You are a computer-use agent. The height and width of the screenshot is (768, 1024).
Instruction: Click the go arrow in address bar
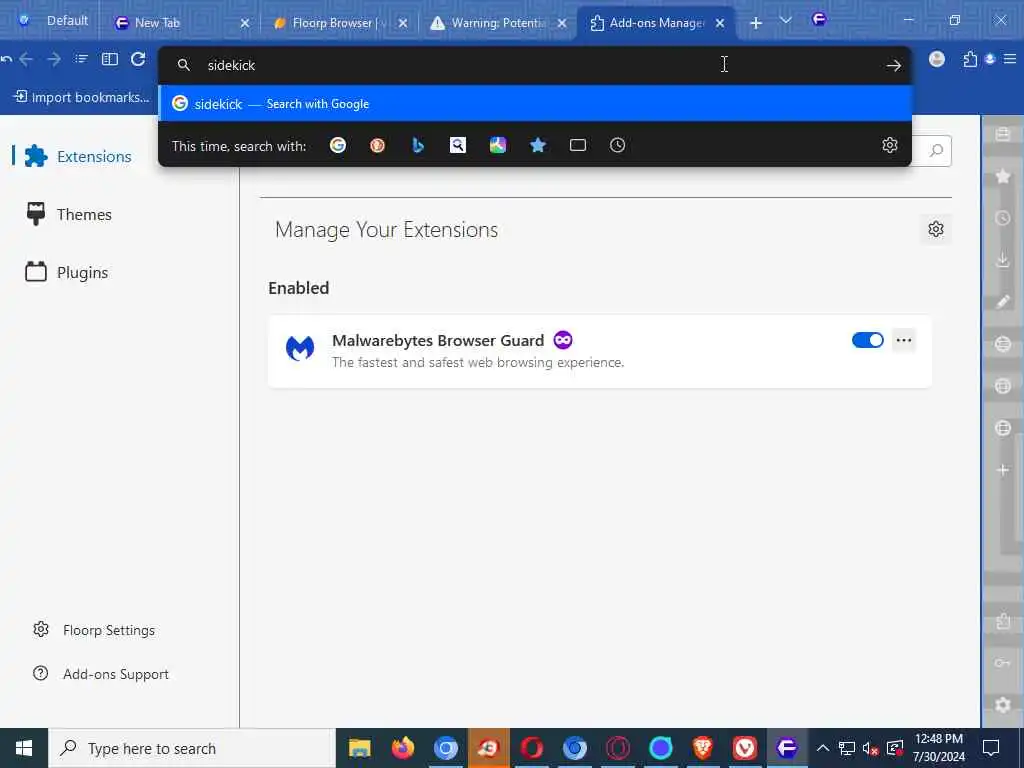click(893, 65)
